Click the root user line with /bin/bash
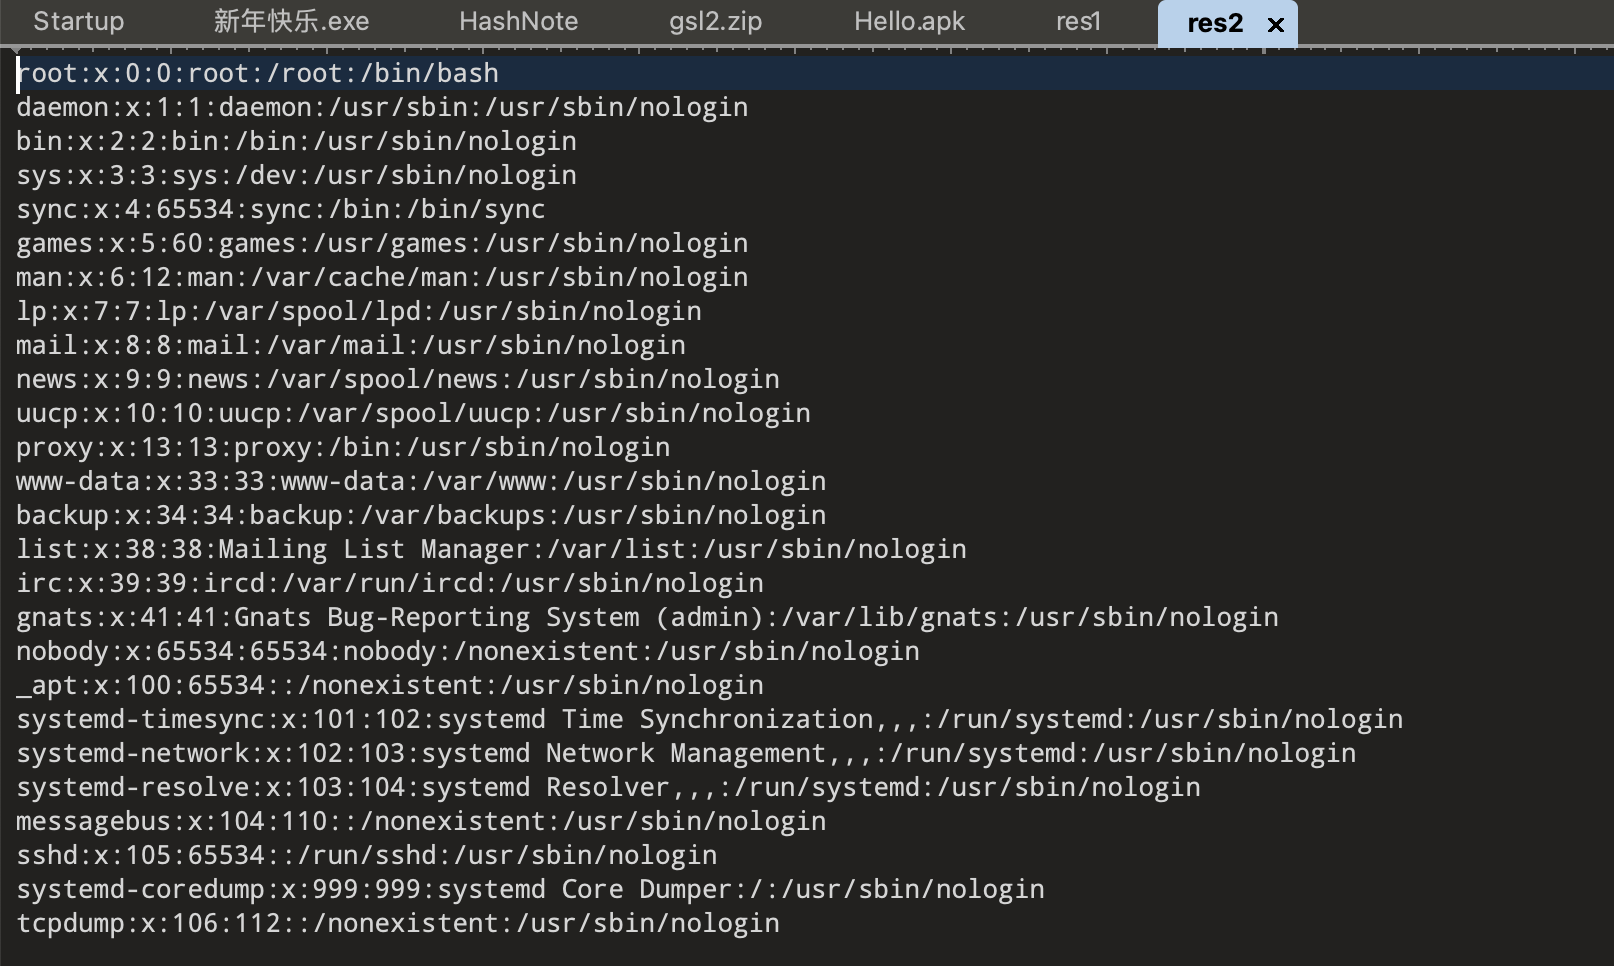This screenshot has width=1614, height=966. (258, 74)
